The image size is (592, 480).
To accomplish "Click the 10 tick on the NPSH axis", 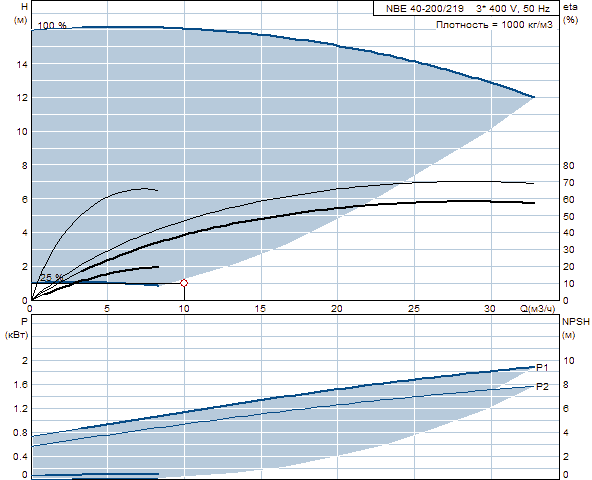I will (569, 361).
